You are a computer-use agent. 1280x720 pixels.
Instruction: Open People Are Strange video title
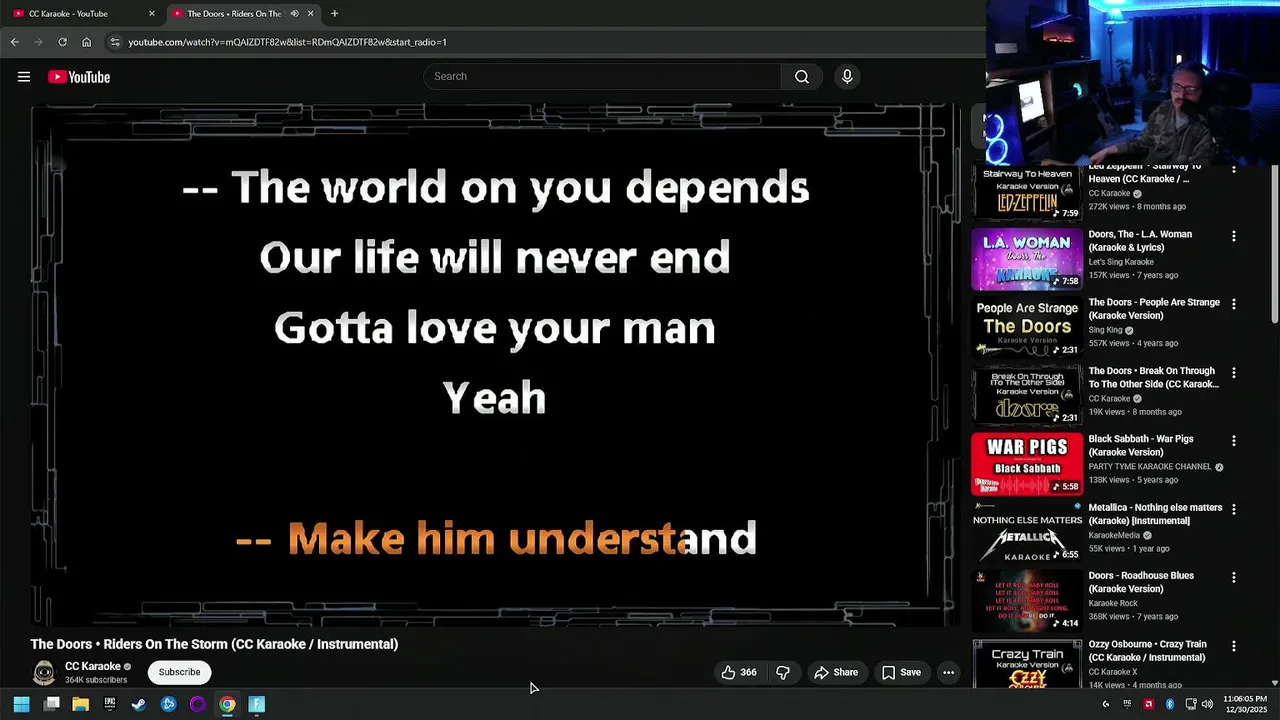pos(1154,309)
